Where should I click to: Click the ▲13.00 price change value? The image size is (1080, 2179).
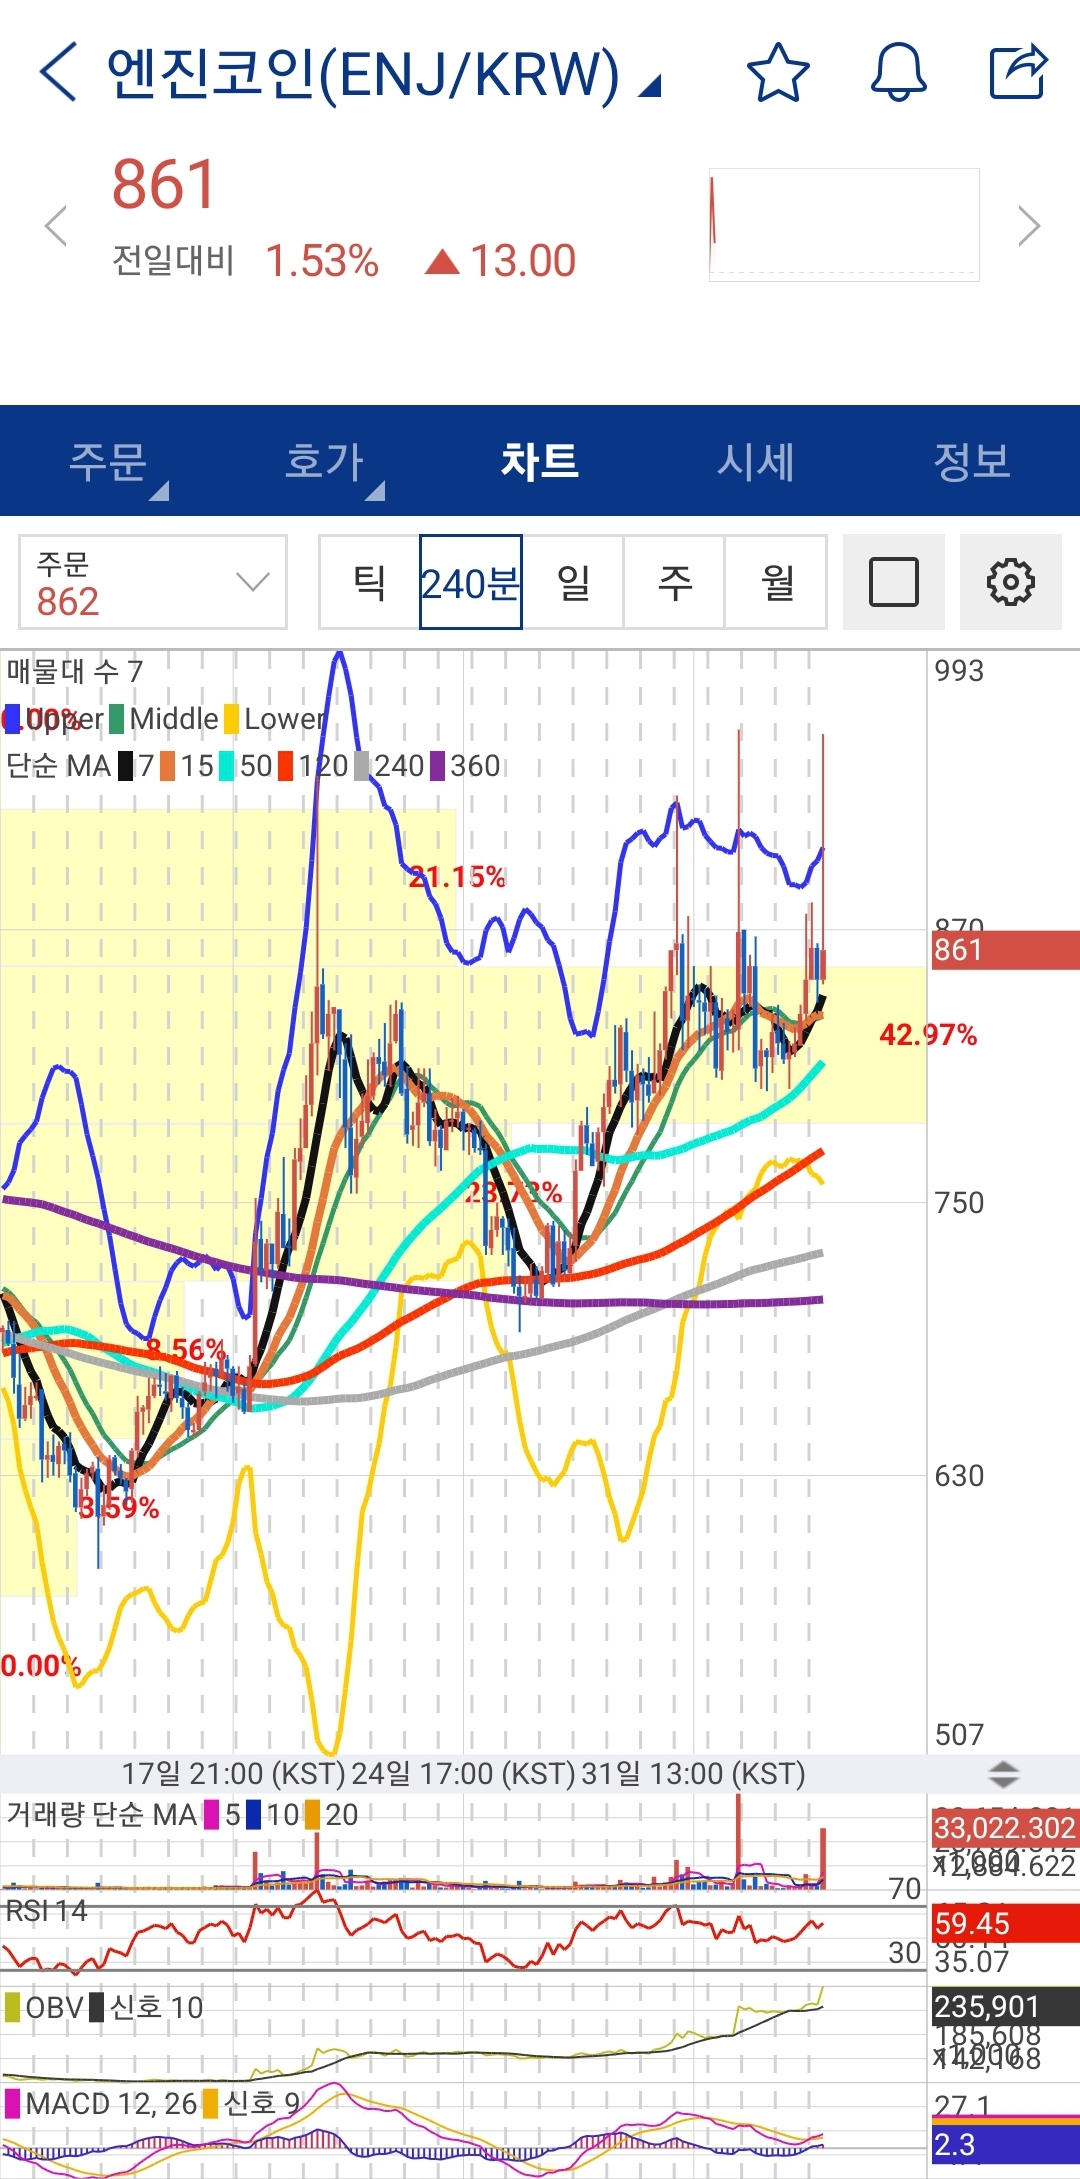pos(501,262)
